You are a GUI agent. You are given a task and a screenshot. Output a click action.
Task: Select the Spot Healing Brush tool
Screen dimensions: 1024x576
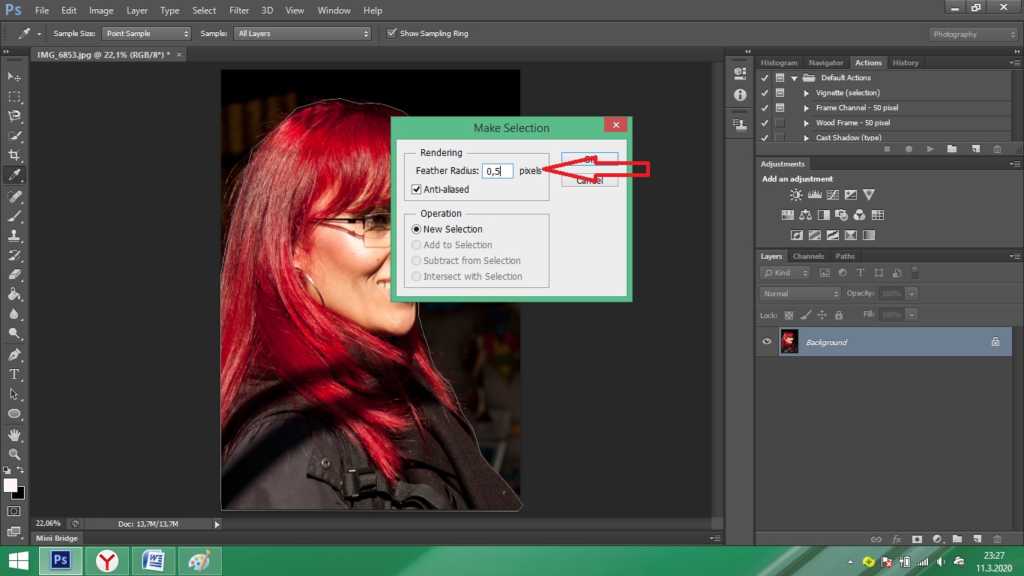(x=14, y=196)
